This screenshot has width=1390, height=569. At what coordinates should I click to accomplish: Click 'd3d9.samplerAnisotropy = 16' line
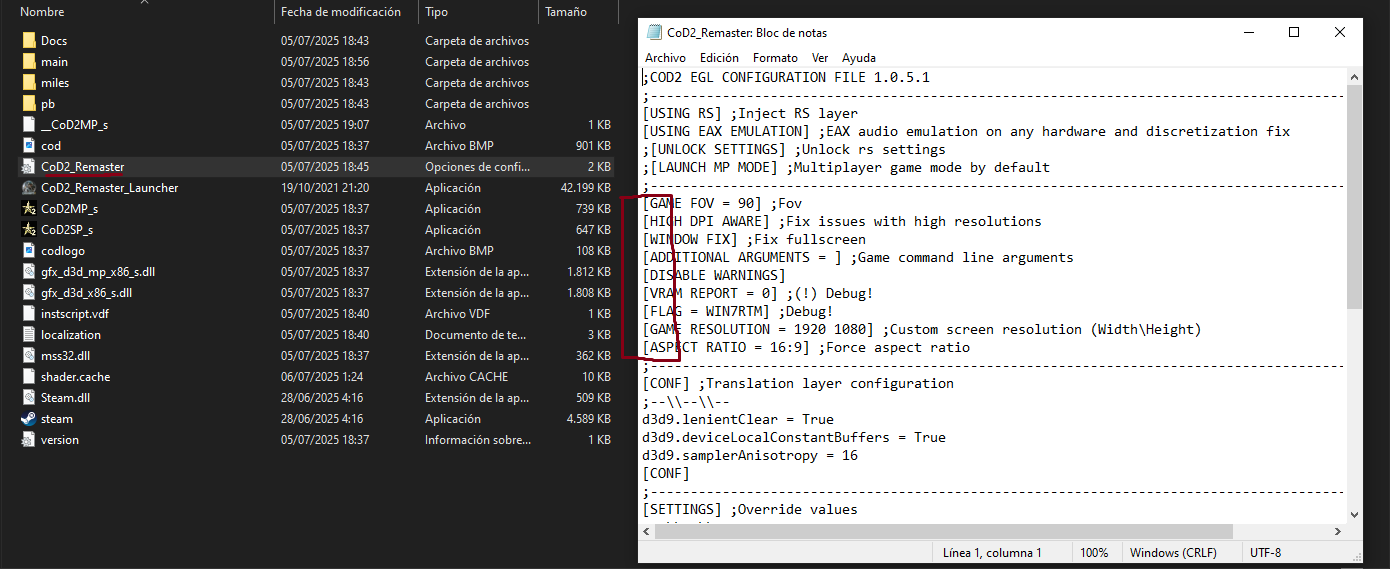tap(750, 455)
